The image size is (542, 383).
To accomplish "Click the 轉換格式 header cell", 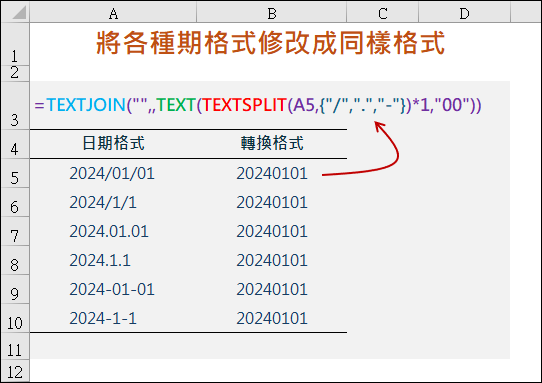I will [x=272, y=143].
